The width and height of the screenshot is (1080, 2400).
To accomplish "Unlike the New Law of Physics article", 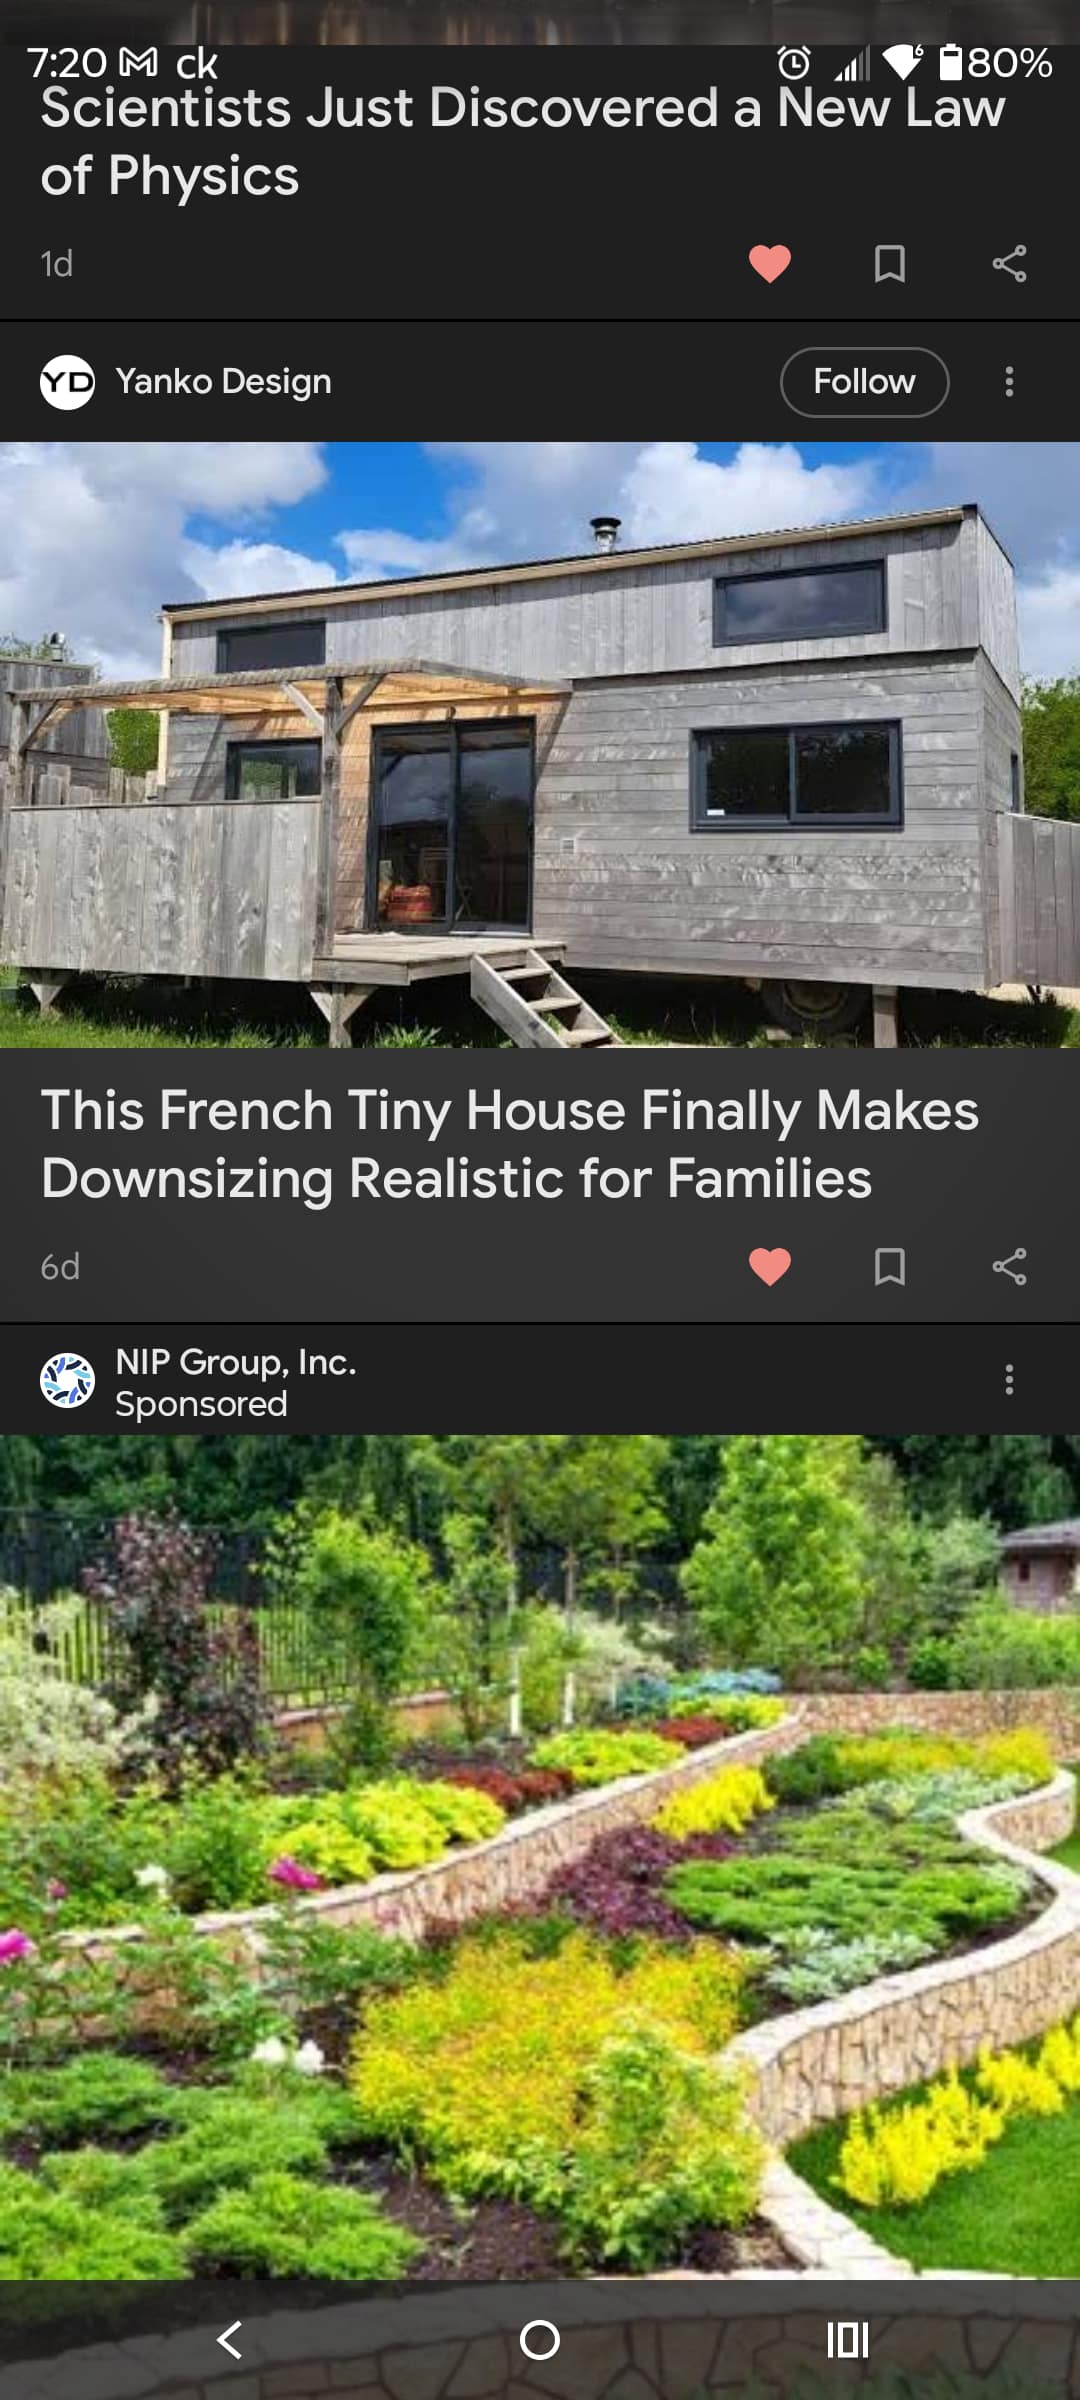I will coord(770,264).
